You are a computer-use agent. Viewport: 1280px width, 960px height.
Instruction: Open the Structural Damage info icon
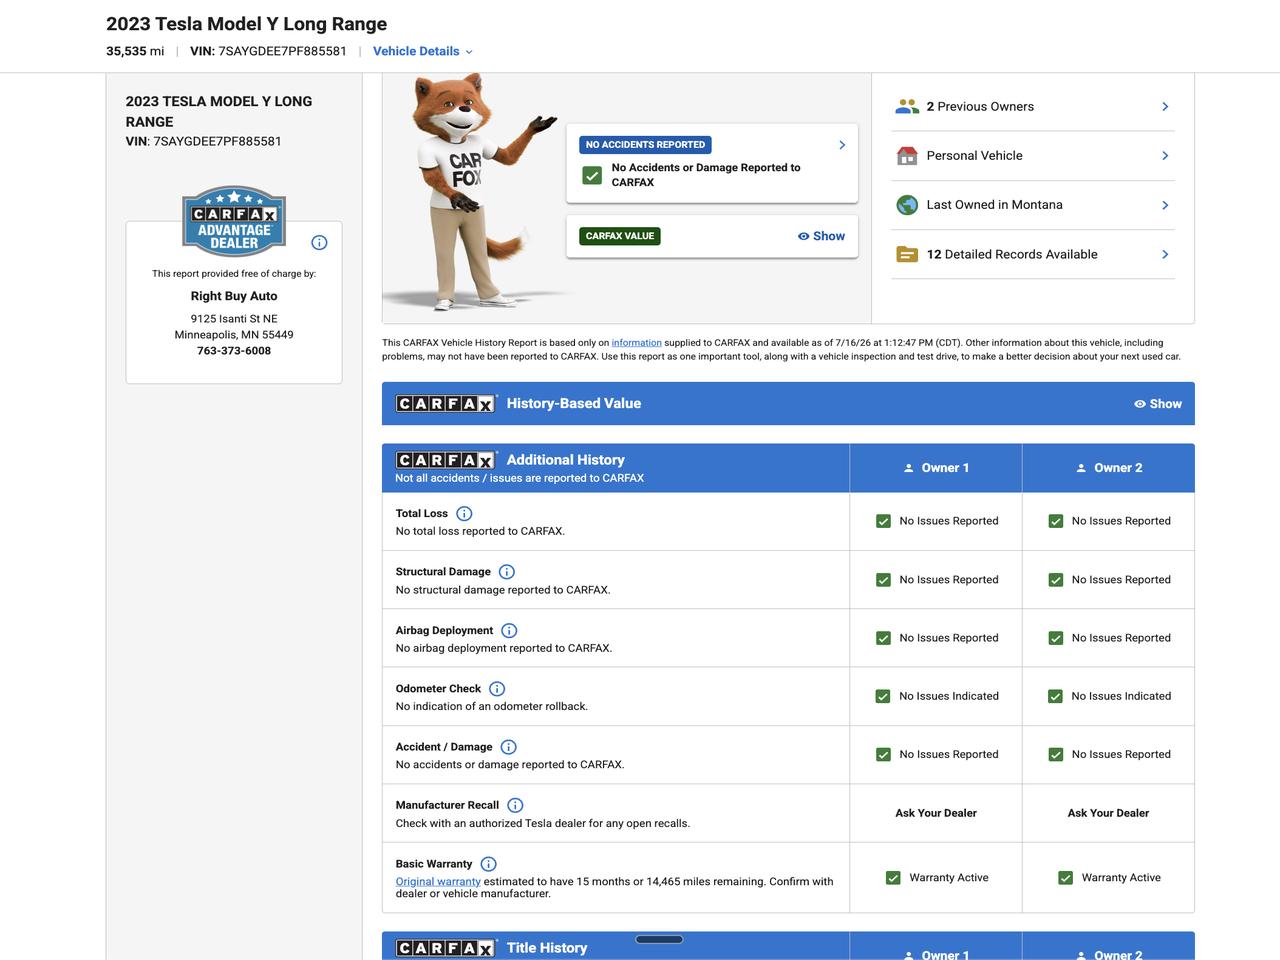tap(507, 572)
